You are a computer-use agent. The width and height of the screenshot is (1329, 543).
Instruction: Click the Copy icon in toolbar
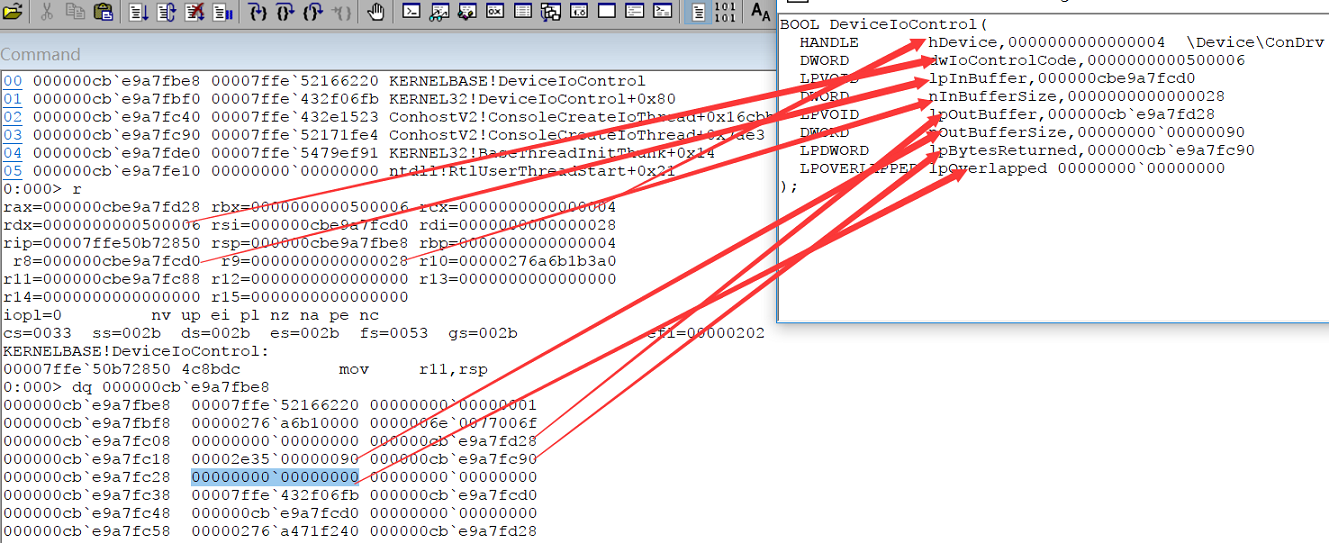coord(74,12)
